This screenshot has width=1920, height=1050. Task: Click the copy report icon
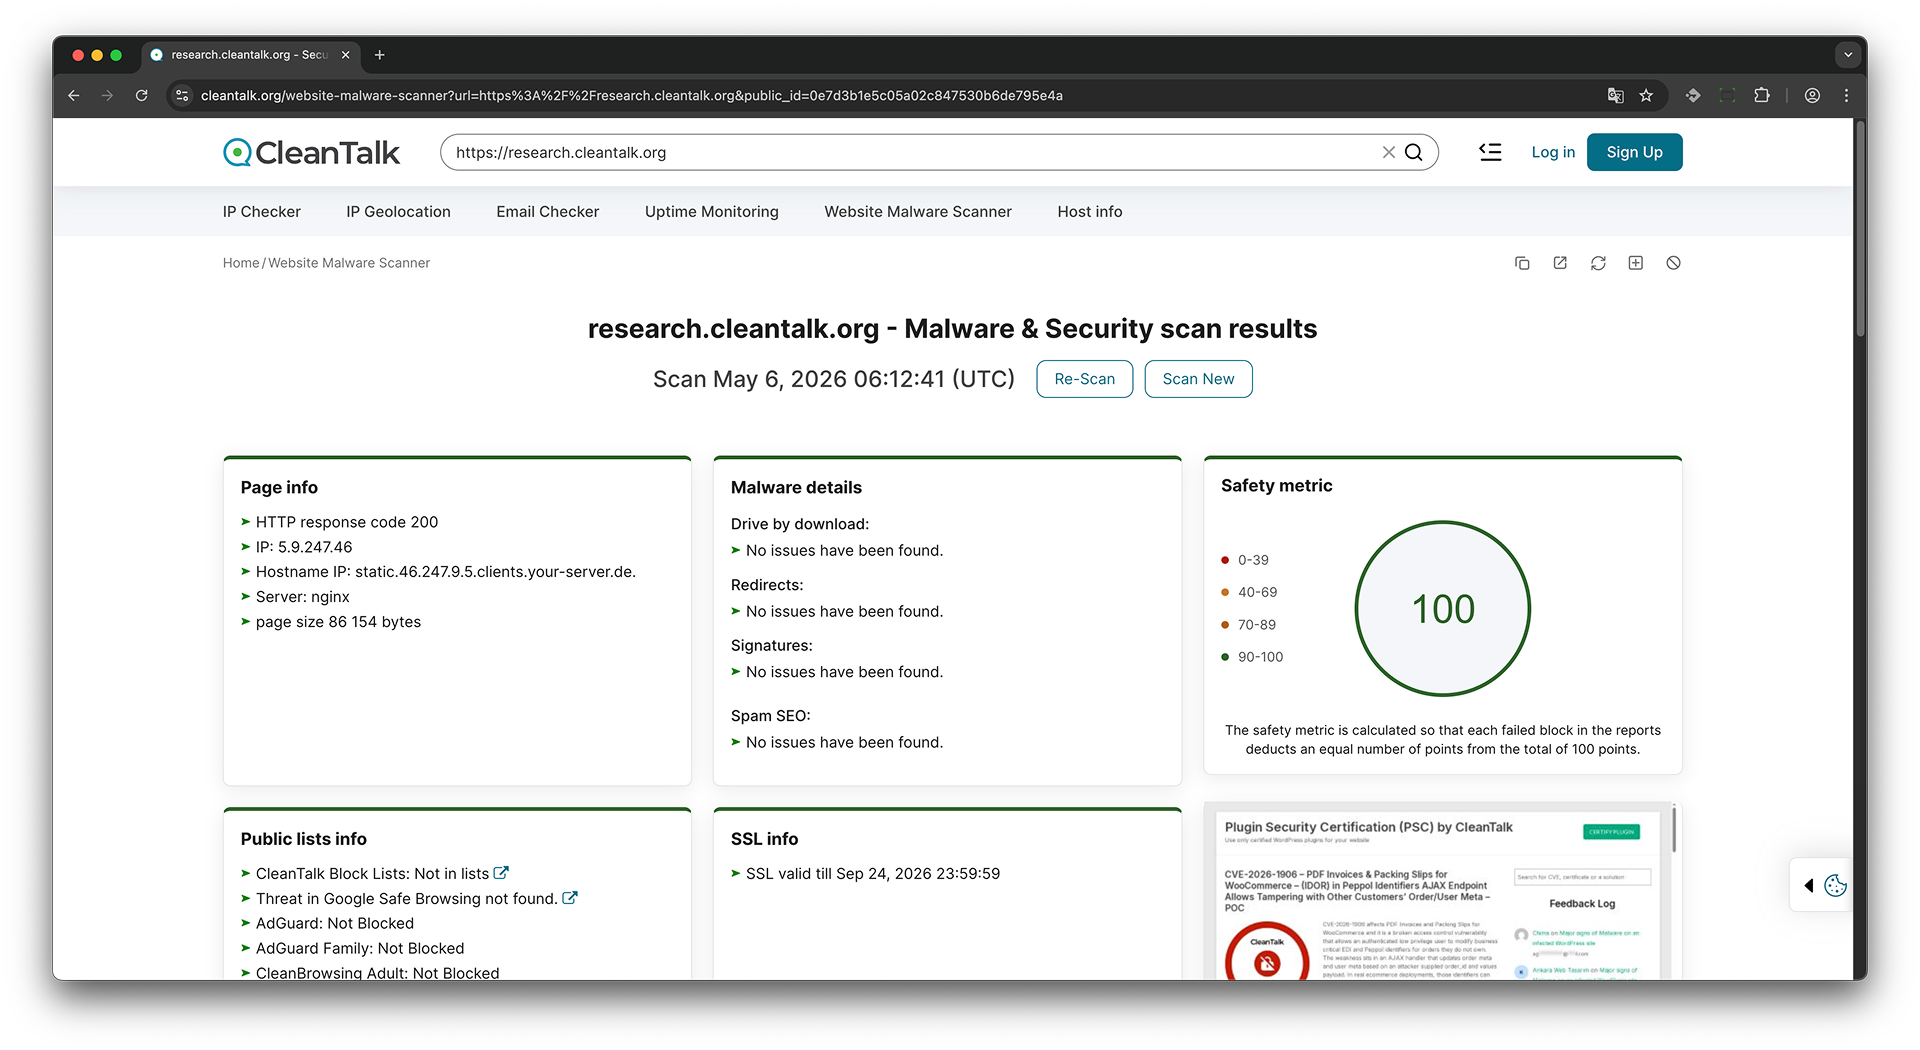(x=1522, y=263)
